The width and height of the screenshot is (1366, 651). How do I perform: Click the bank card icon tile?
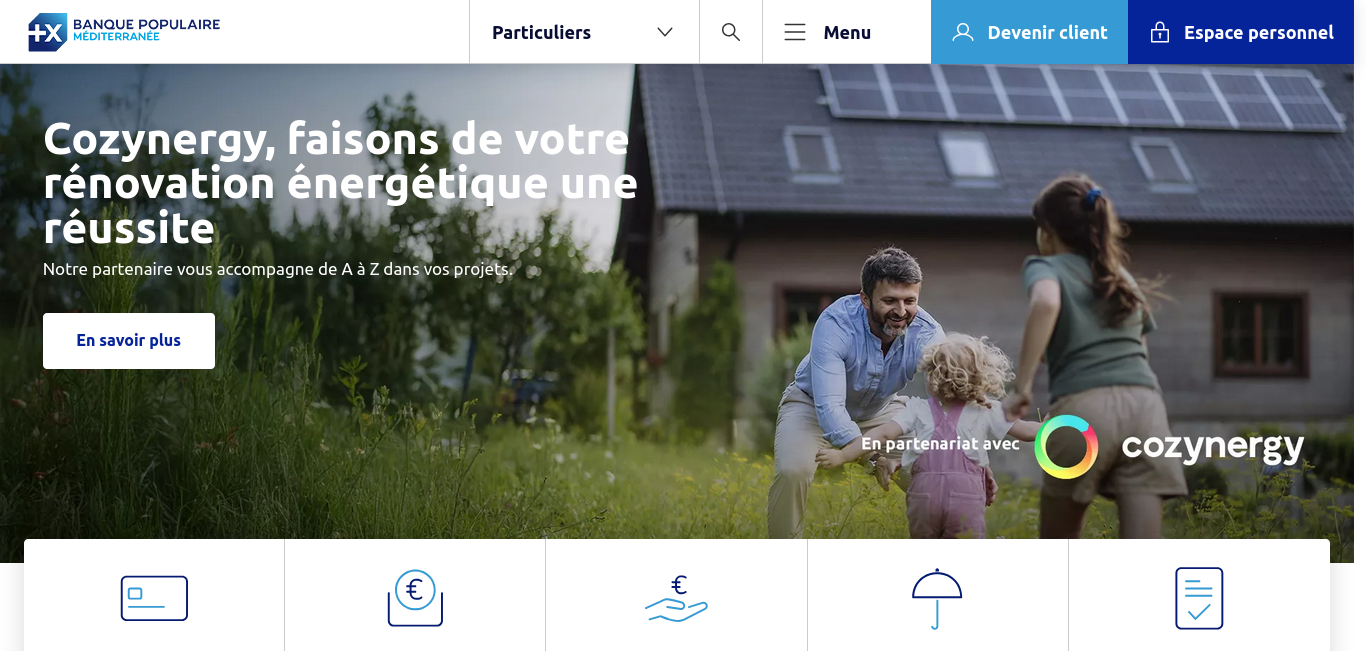154,598
